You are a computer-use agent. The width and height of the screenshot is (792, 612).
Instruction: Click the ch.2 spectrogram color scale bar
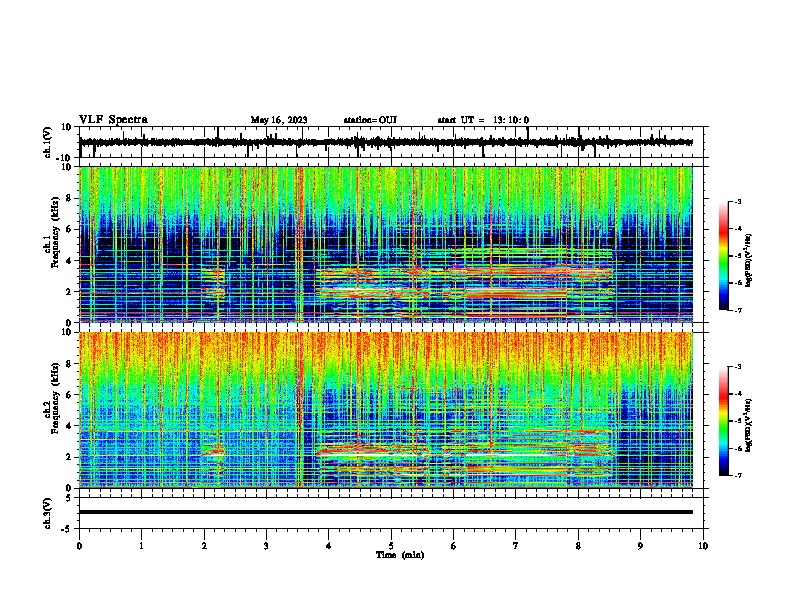coord(723,421)
